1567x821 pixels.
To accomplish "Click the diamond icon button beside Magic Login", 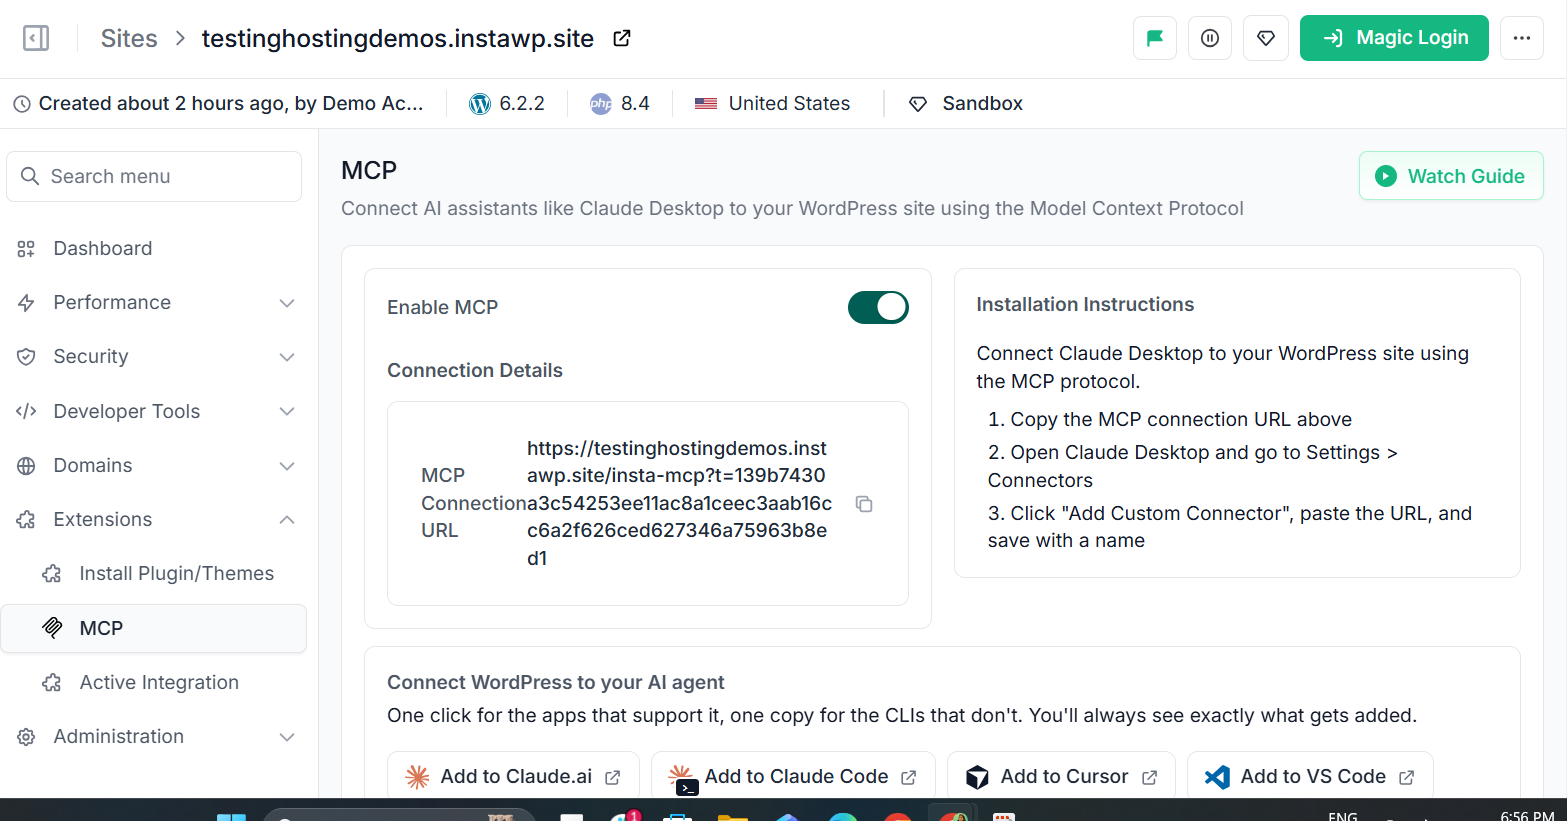I will [x=1266, y=38].
